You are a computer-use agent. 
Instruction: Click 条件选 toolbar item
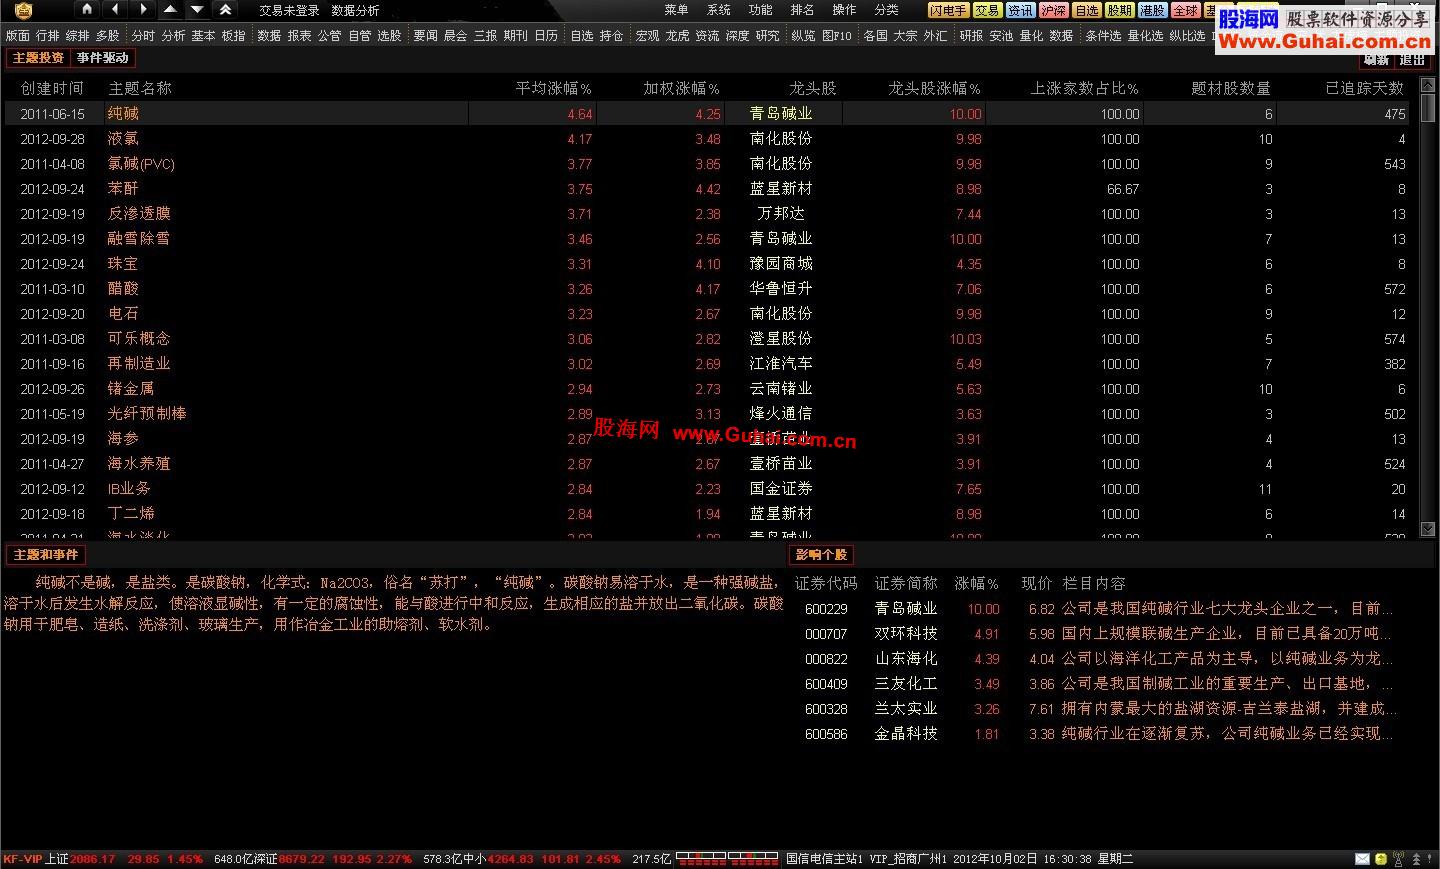tap(1103, 35)
